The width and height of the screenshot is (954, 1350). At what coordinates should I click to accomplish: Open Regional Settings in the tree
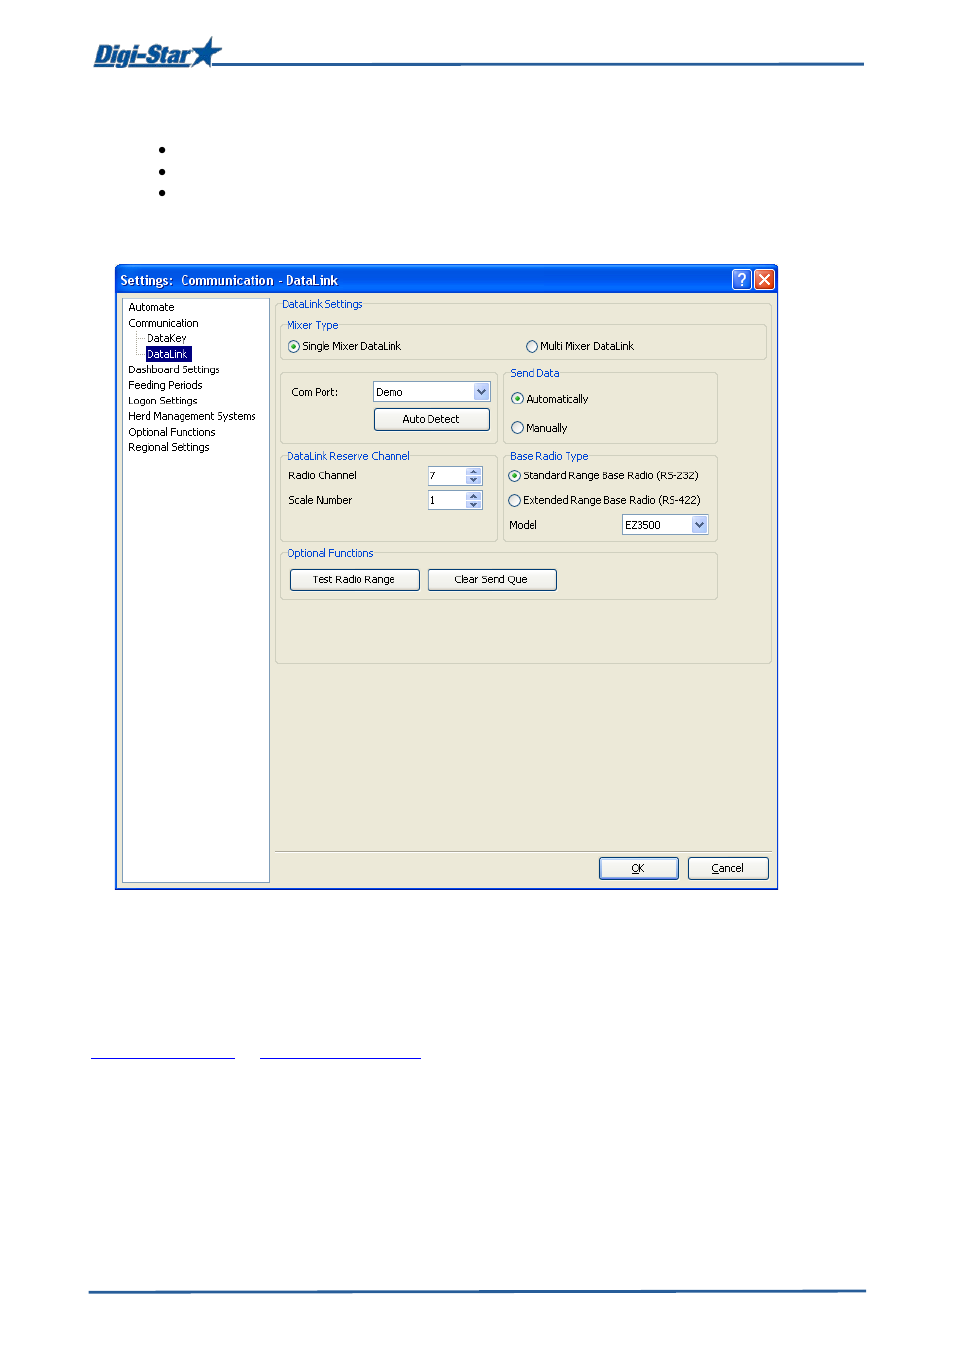tap(168, 447)
